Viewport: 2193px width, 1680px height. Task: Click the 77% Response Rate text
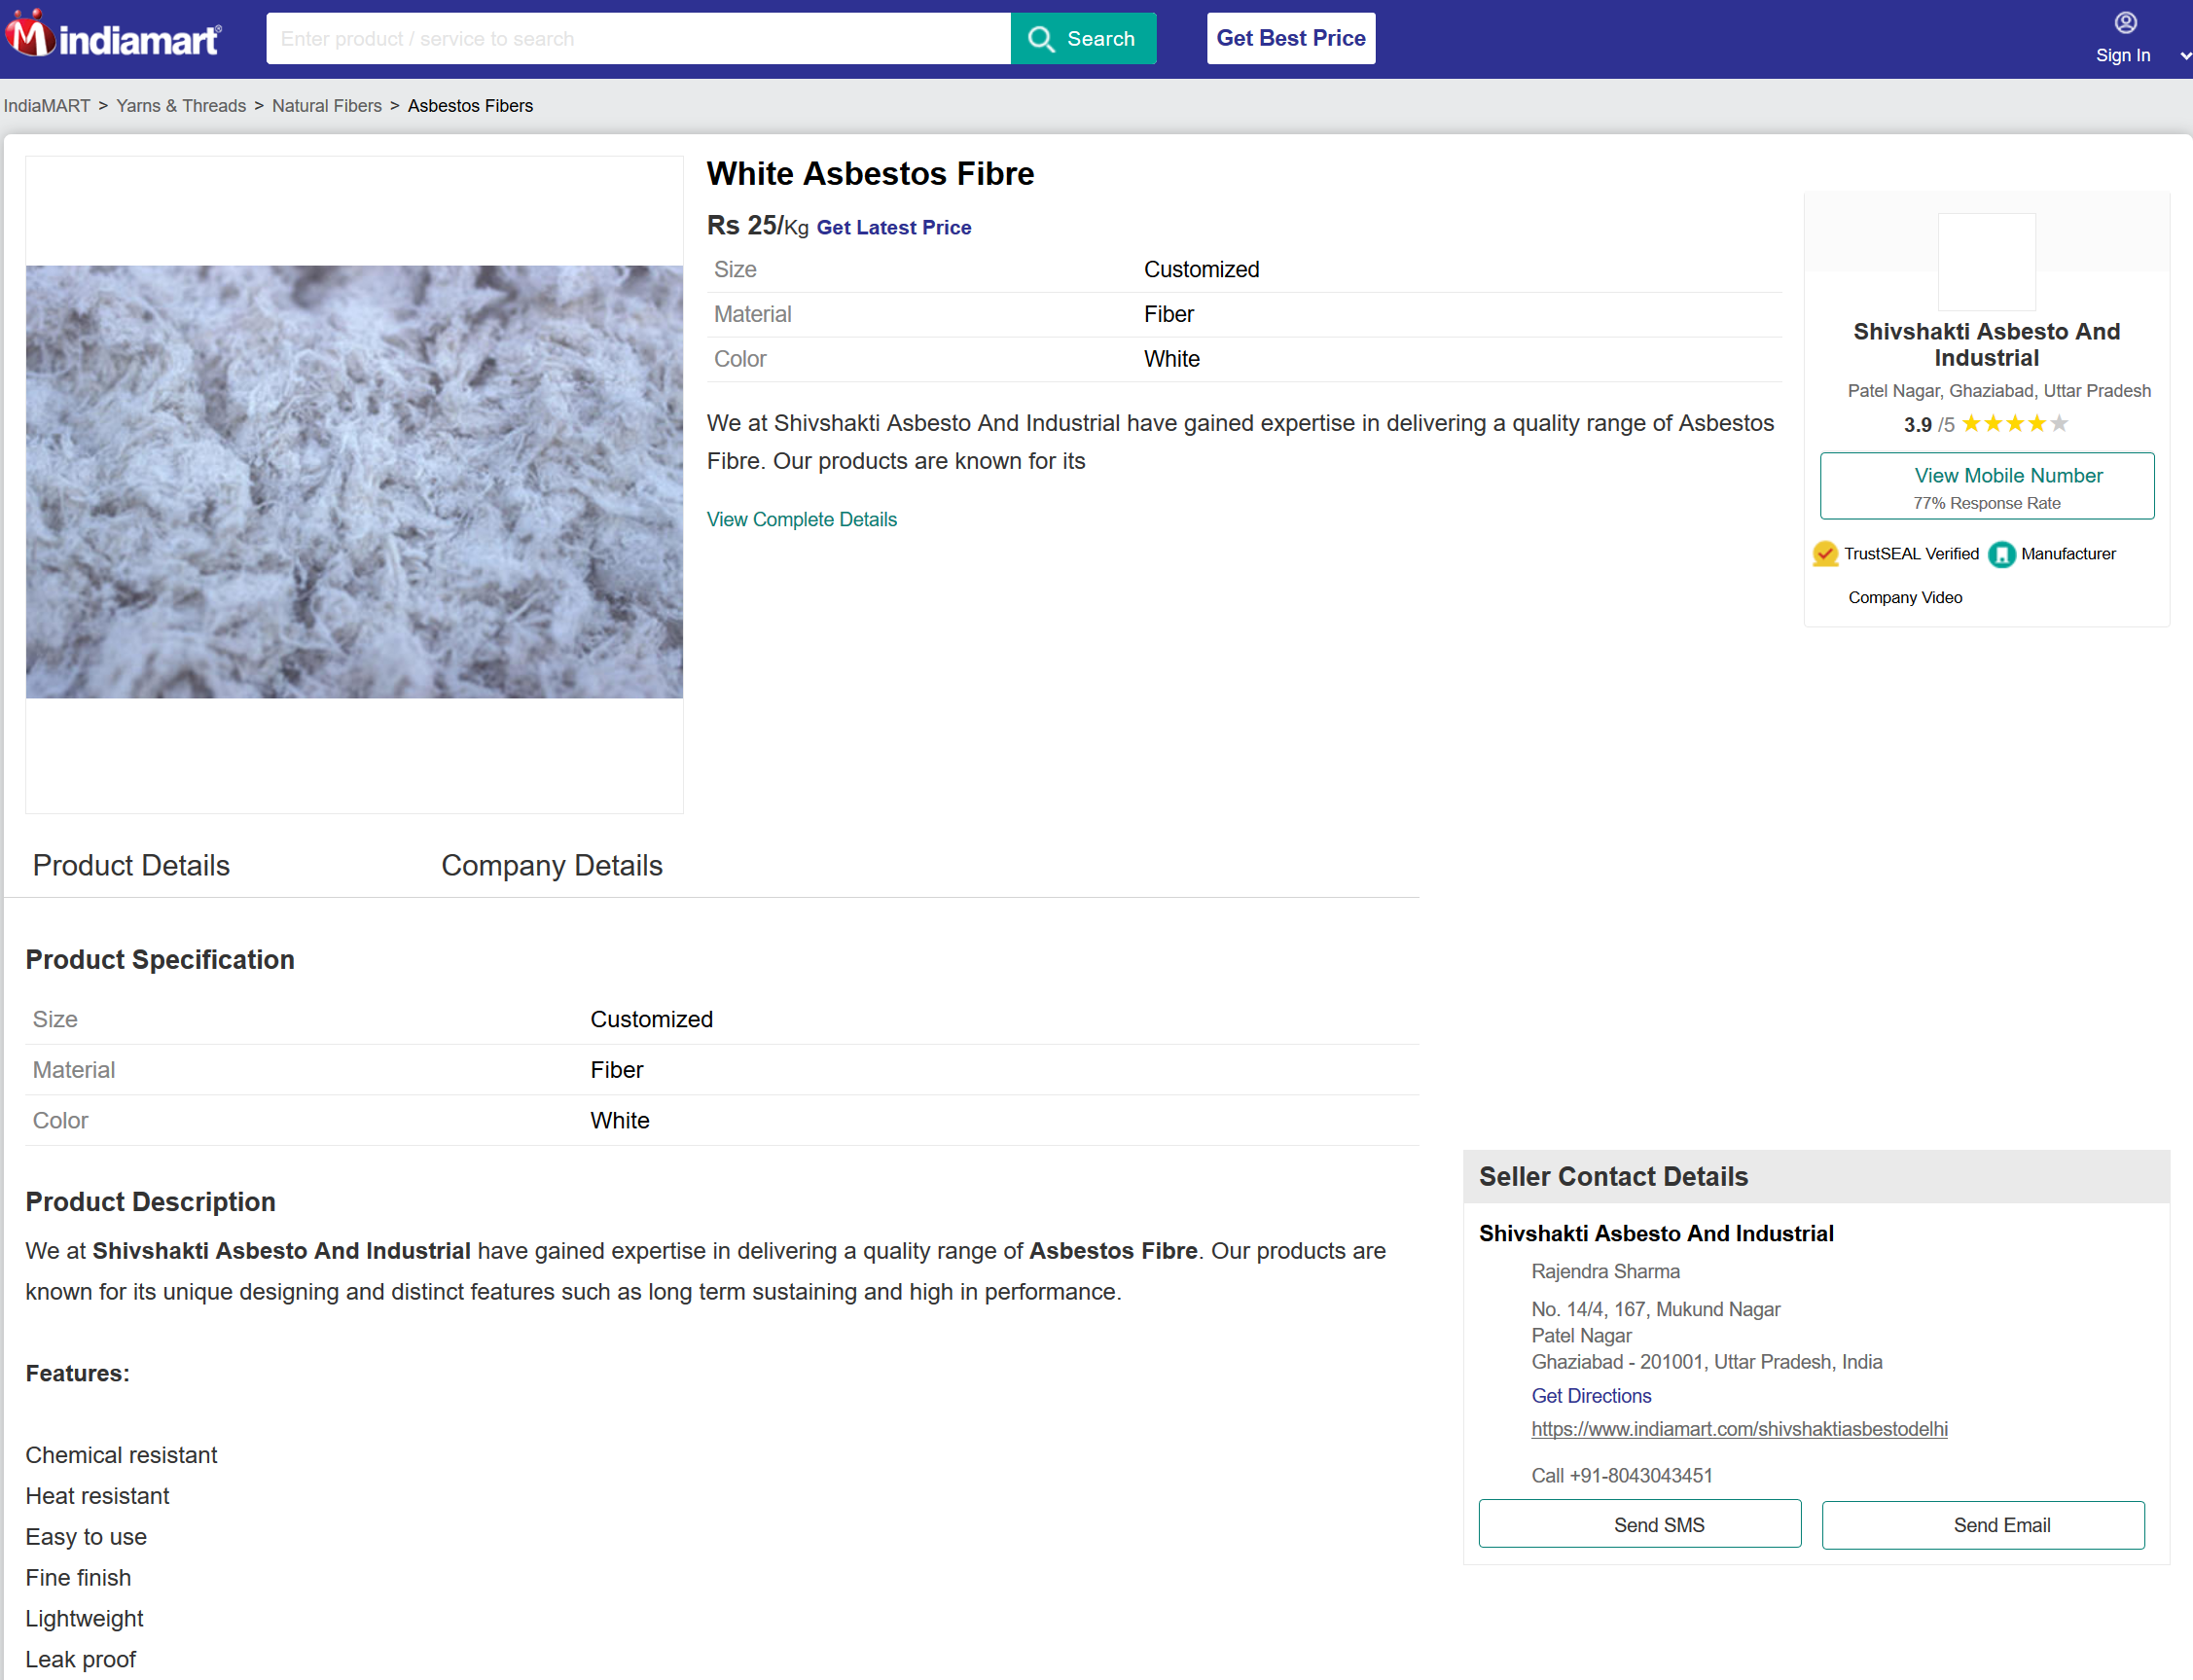coord(1986,503)
